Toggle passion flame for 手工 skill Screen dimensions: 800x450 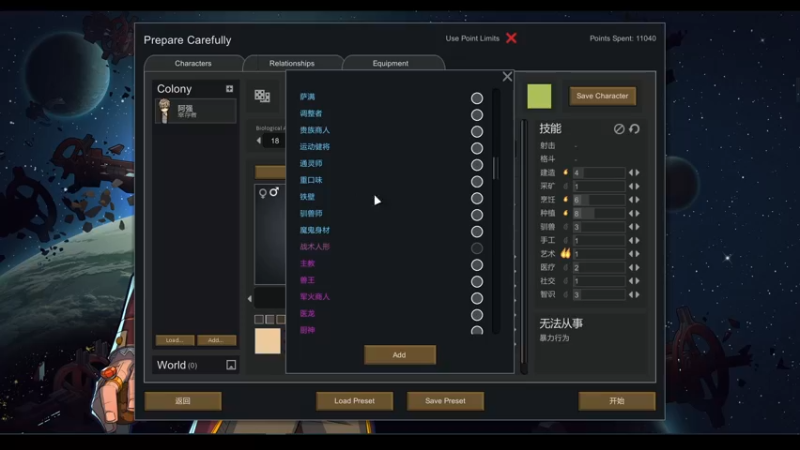click(565, 240)
